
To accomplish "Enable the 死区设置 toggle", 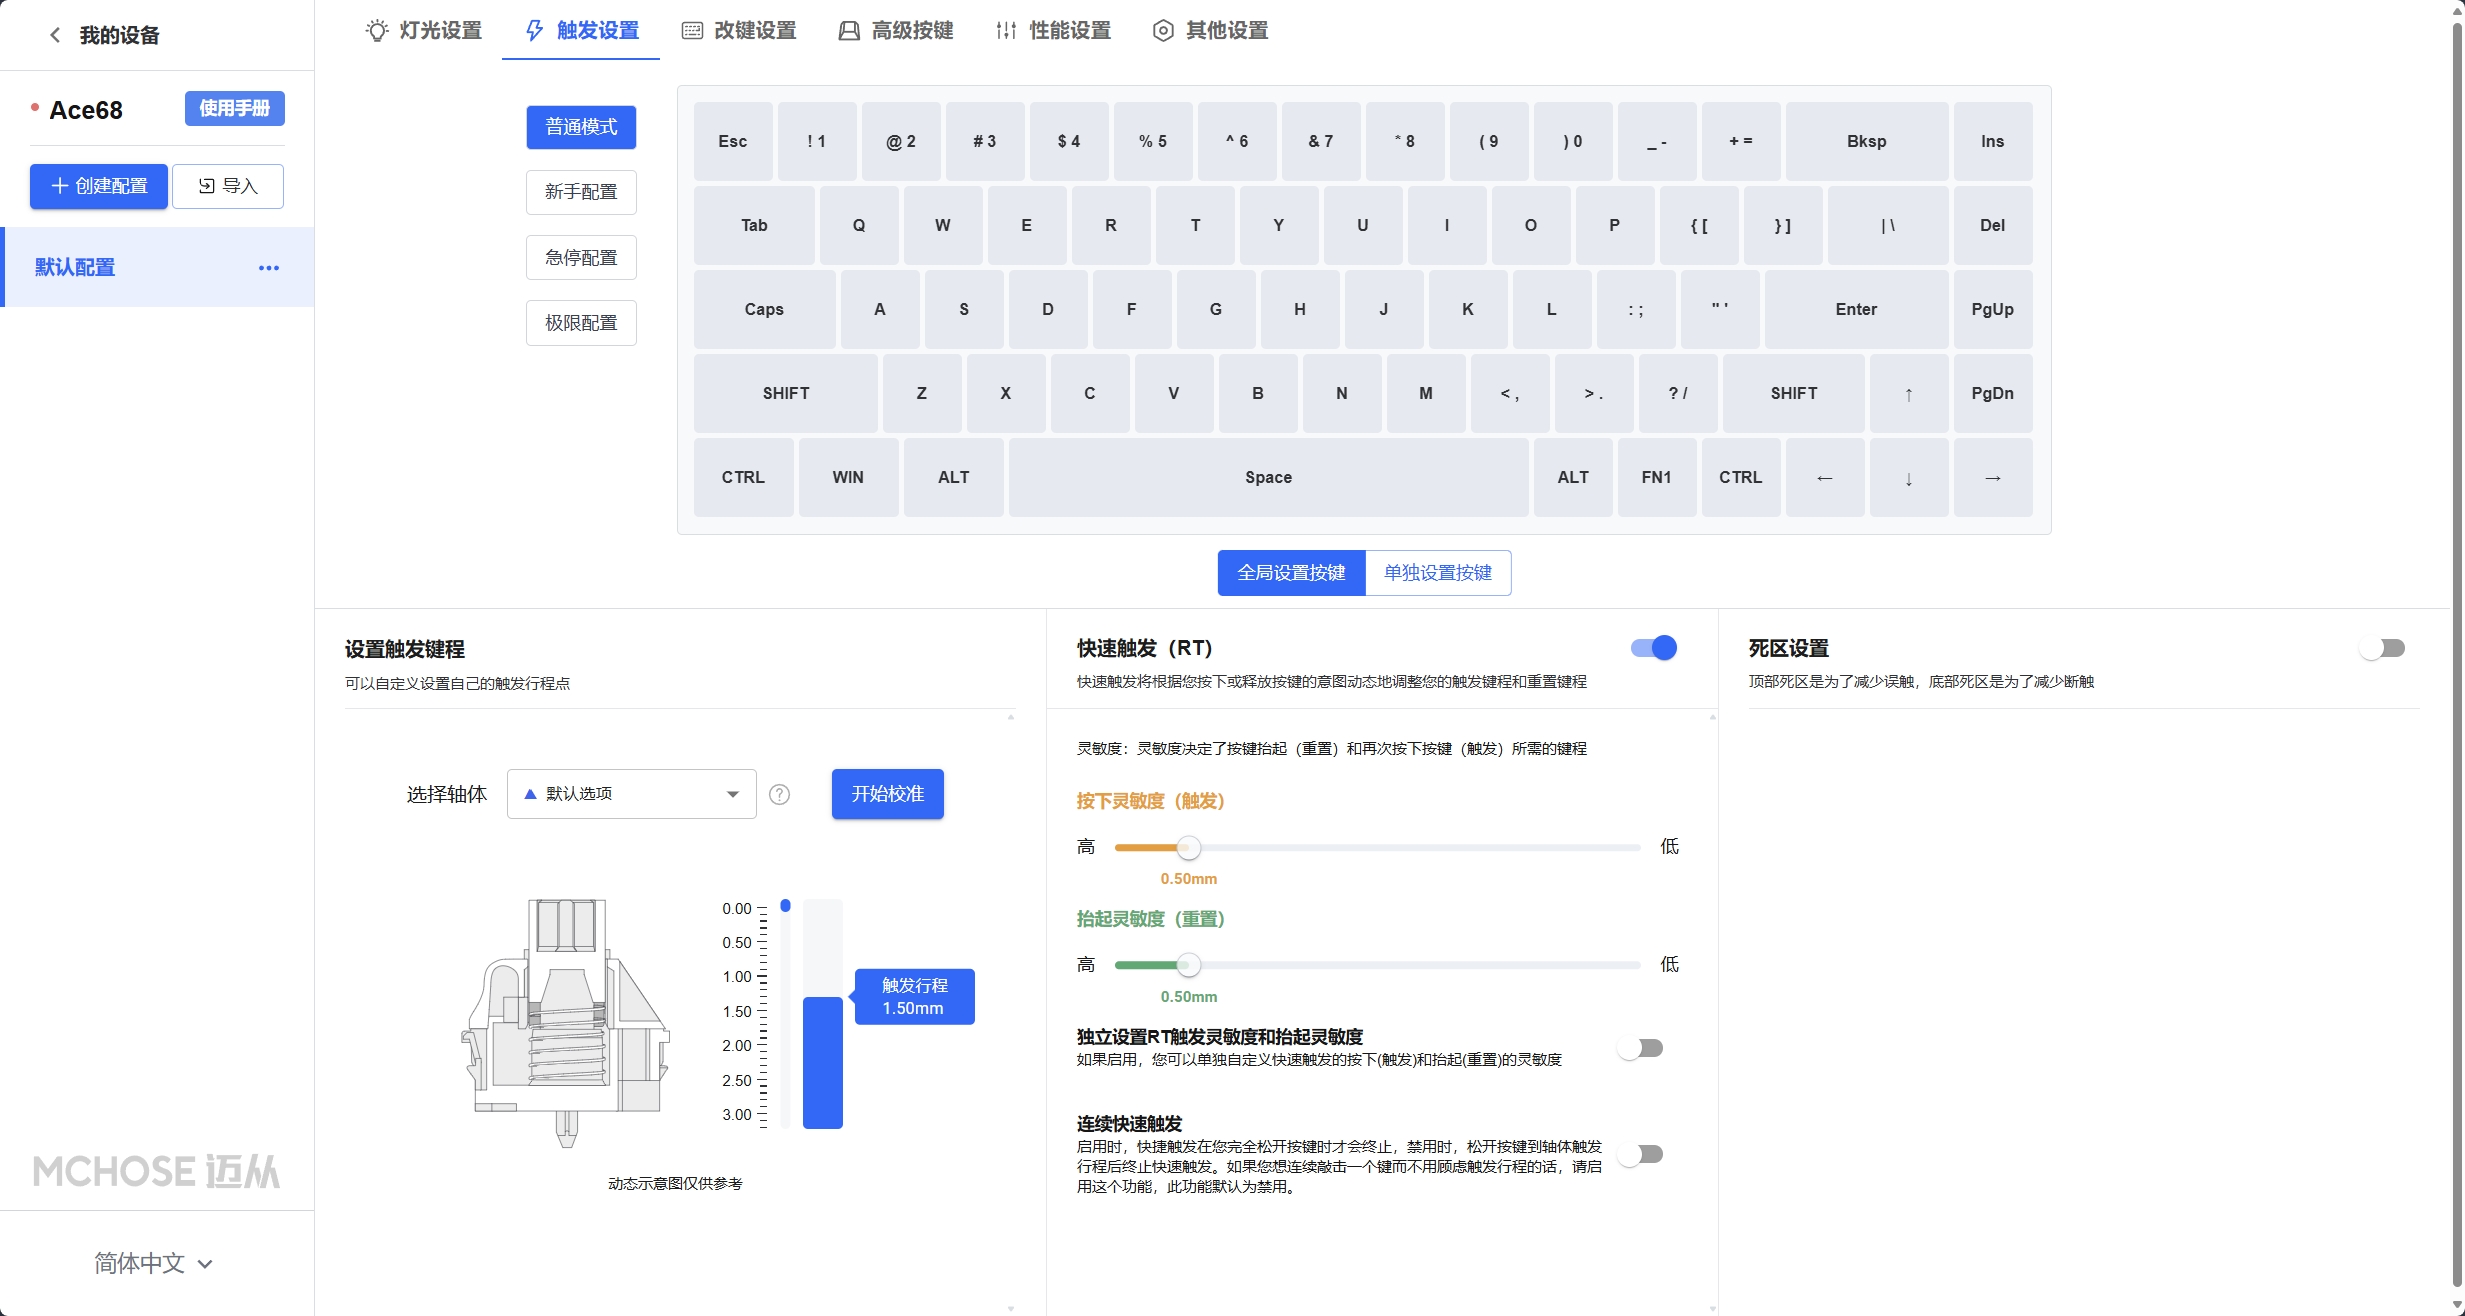I will [2382, 648].
